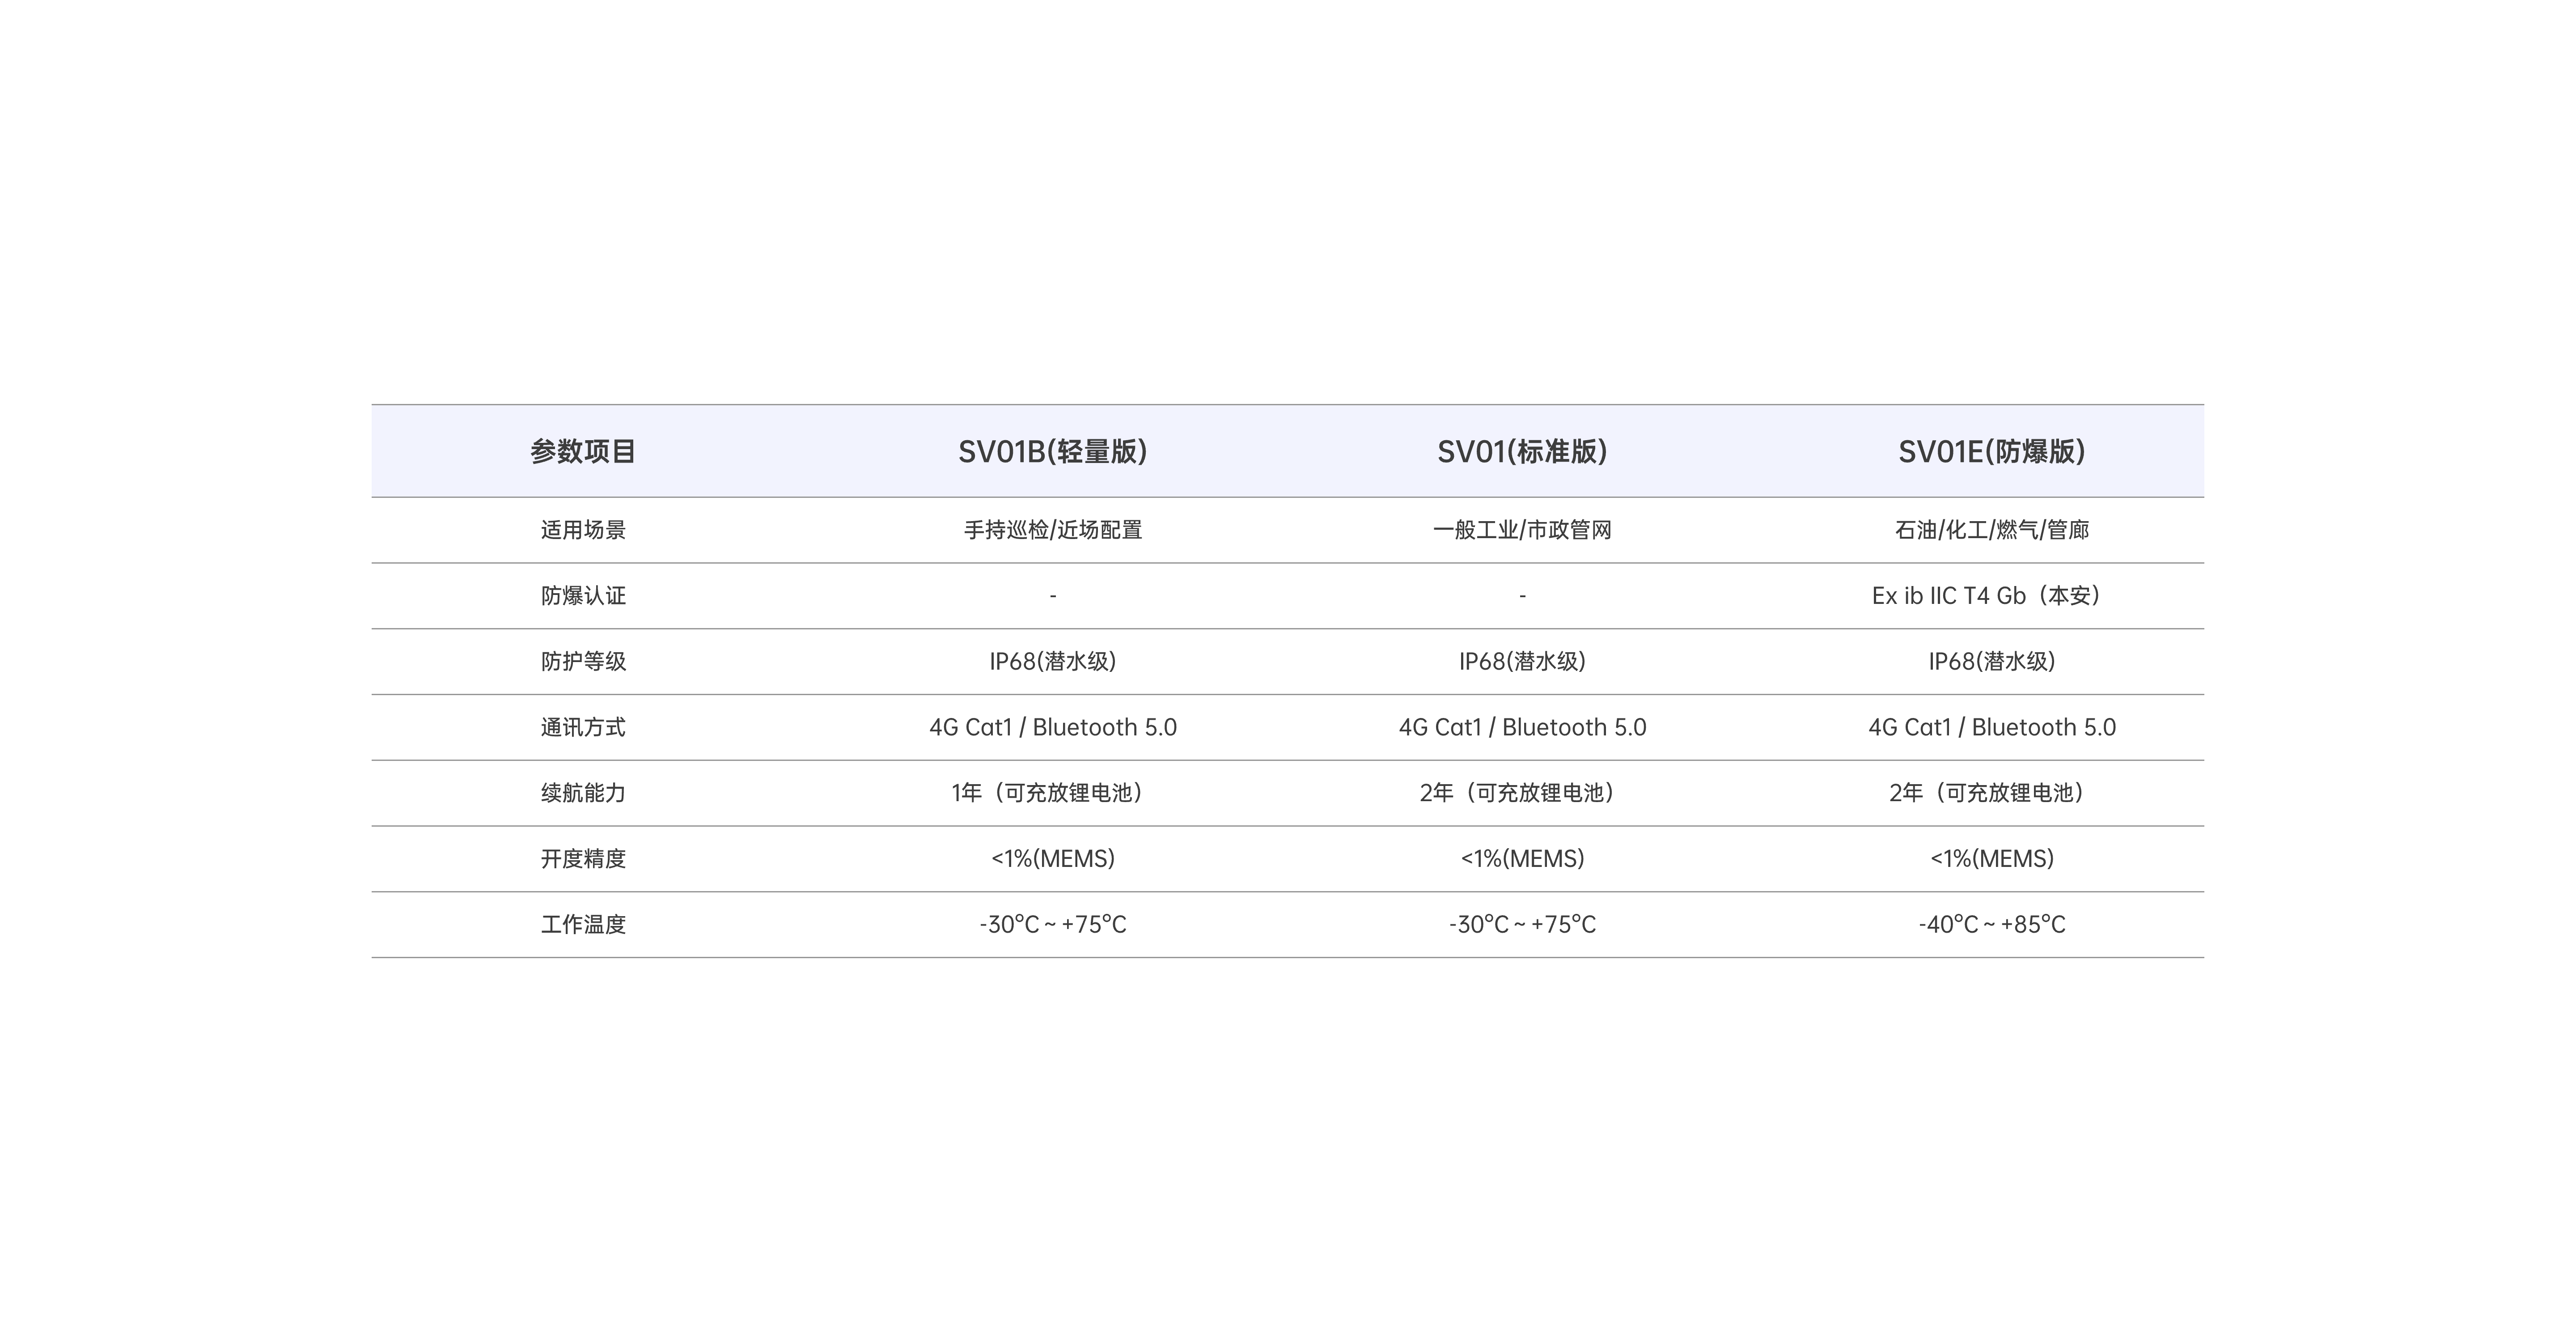This screenshot has height=1342, width=2576.
Task: Click the 开度精度 row label
Action: 583,859
